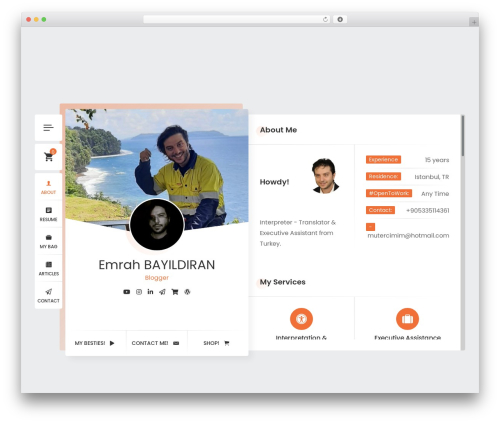Image resolution: width=500 pixels, height=423 pixels.
Task: Click the YouTube social icon
Action: point(127,292)
